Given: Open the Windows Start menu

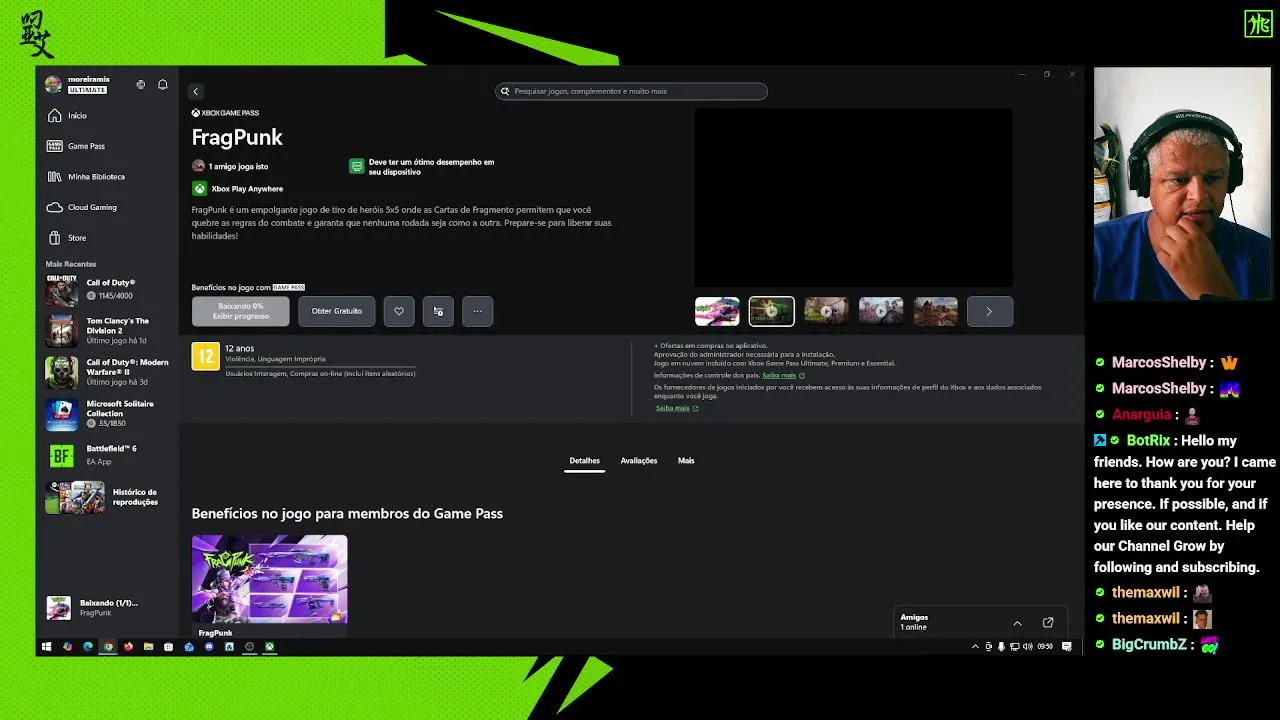Looking at the screenshot, I should 46,647.
